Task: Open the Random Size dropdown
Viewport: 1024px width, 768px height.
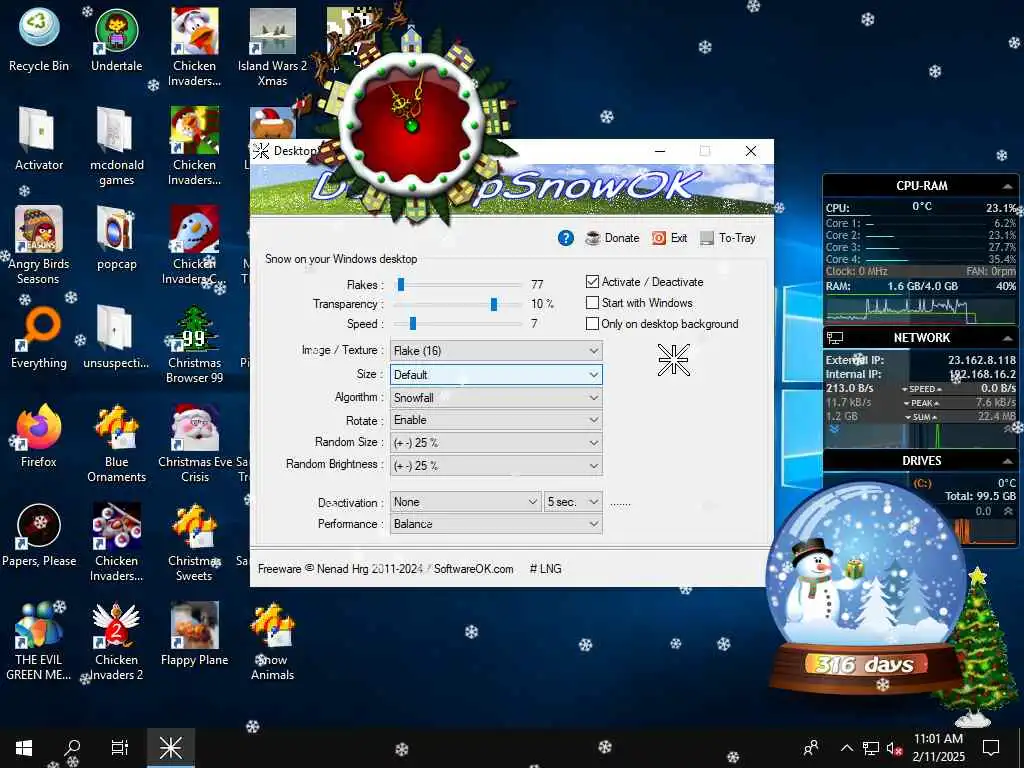Action: (496, 442)
